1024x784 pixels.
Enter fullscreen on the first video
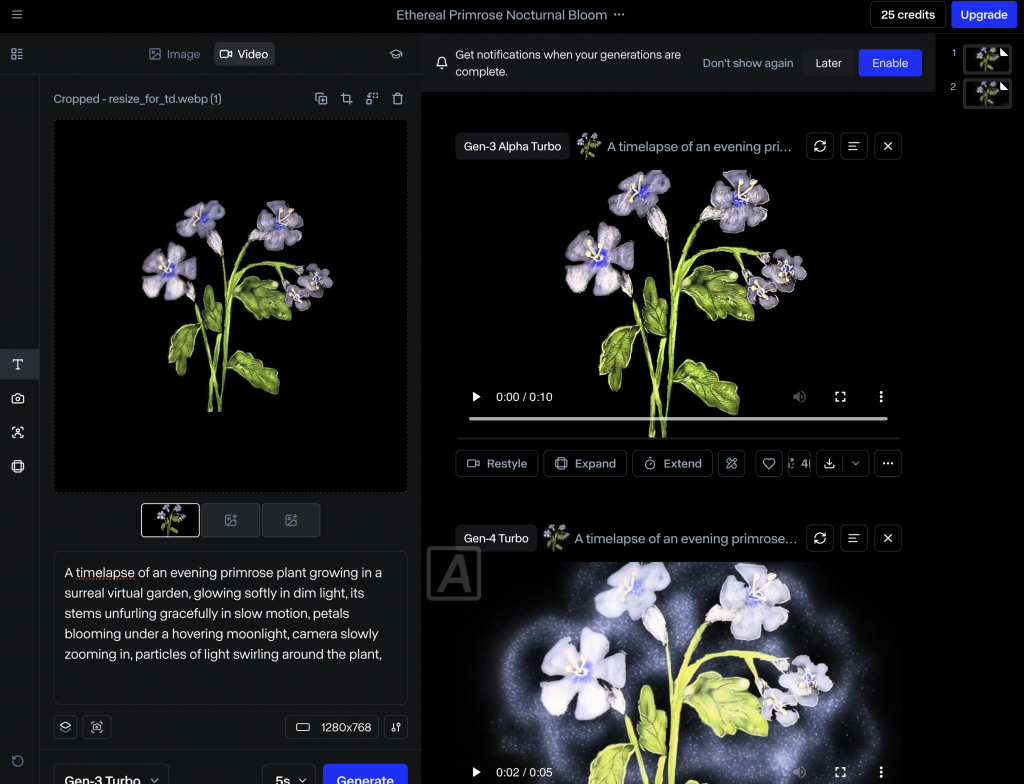pos(840,397)
